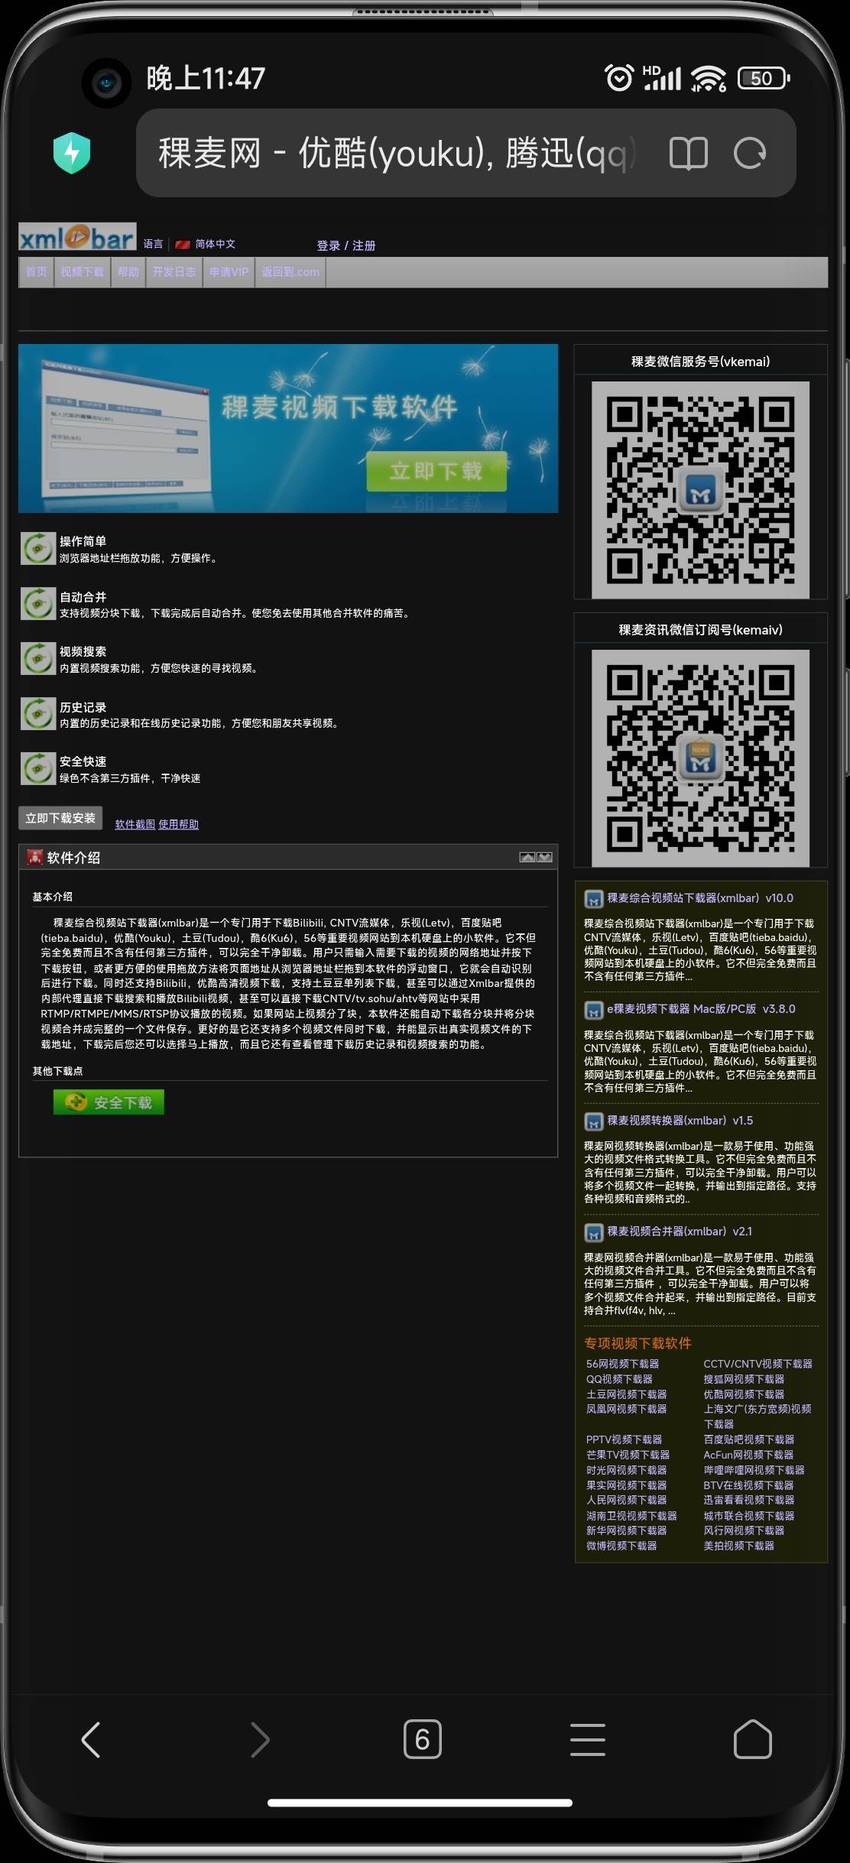Go to browser home page icon
Viewport: 850px width, 1863px height.
753,1739
